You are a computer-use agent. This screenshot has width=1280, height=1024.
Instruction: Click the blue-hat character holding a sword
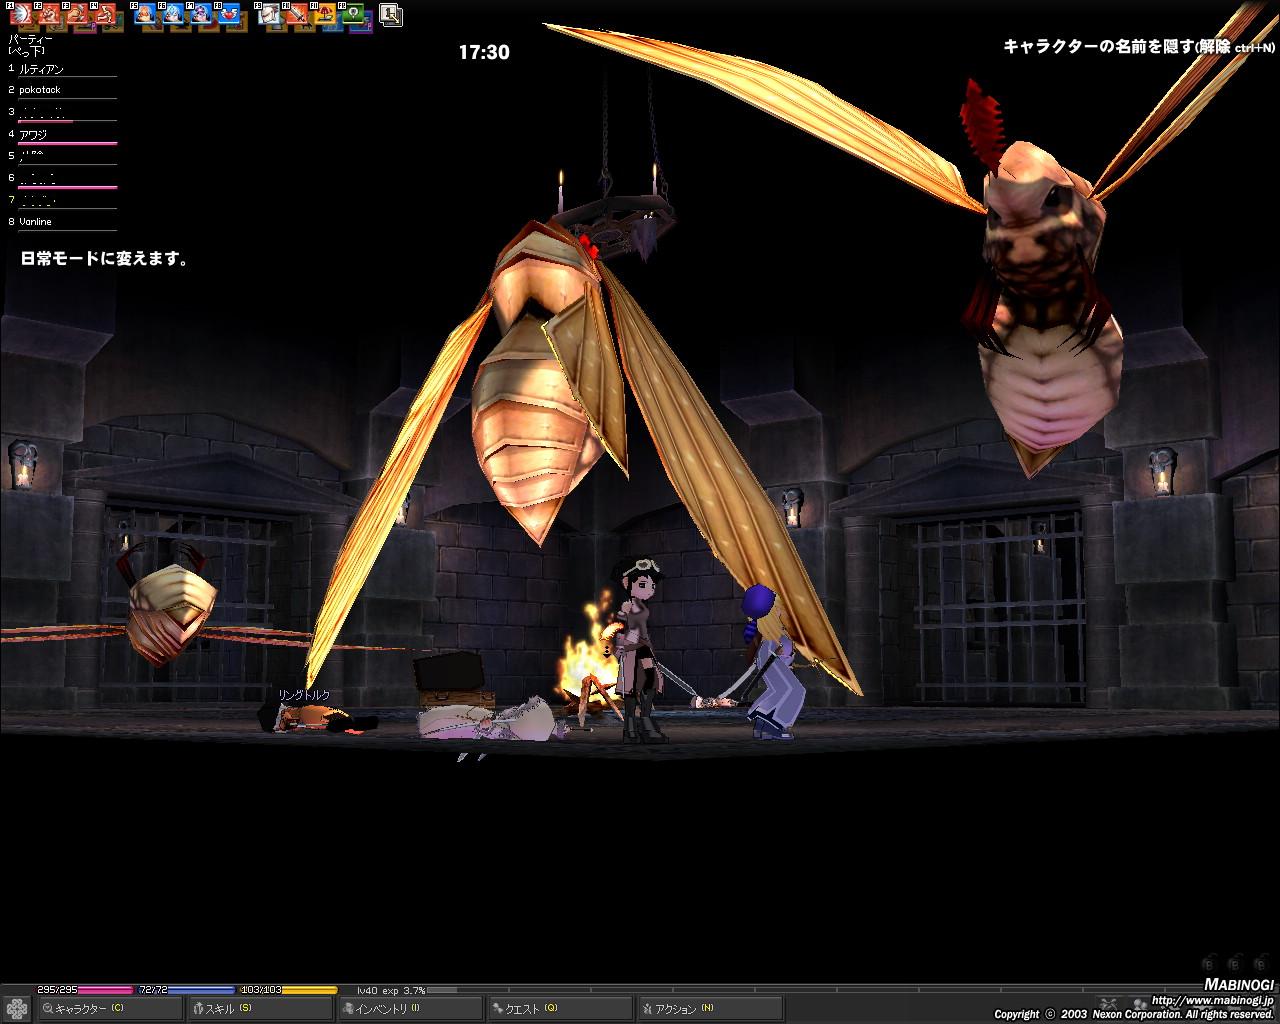(771, 662)
